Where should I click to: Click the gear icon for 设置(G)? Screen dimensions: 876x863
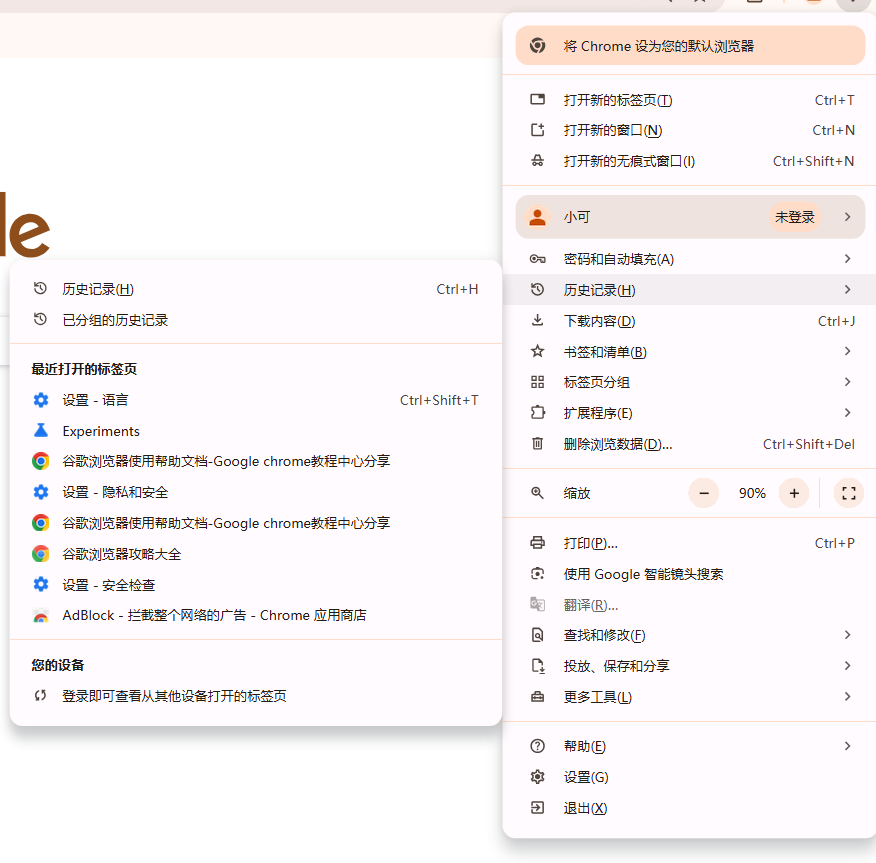(x=537, y=776)
